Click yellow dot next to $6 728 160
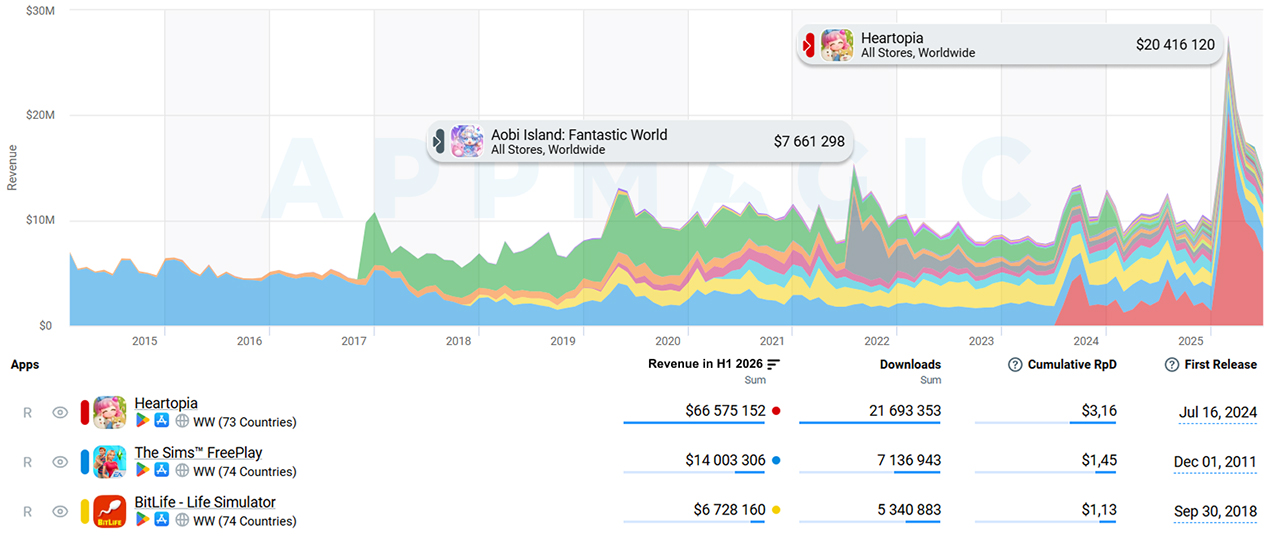Image resolution: width=1281 pixels, height=542 pixels. click(x=776, y=510)
